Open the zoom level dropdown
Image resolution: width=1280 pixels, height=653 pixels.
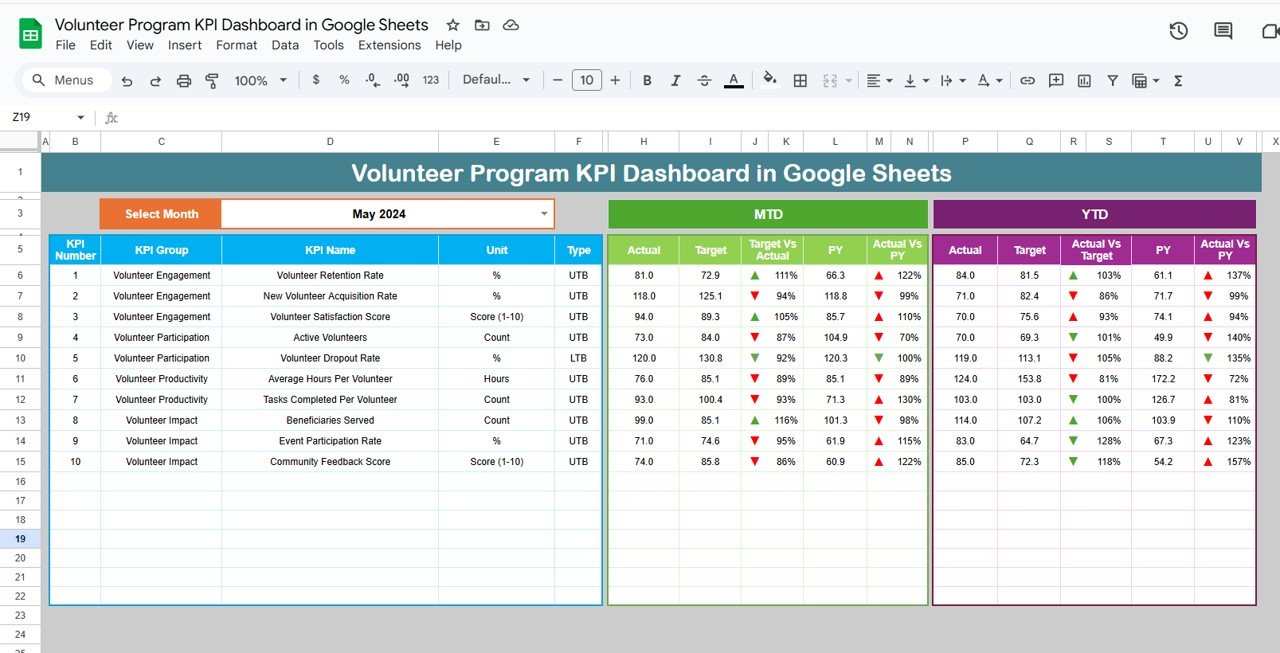(x=259, y=80)
